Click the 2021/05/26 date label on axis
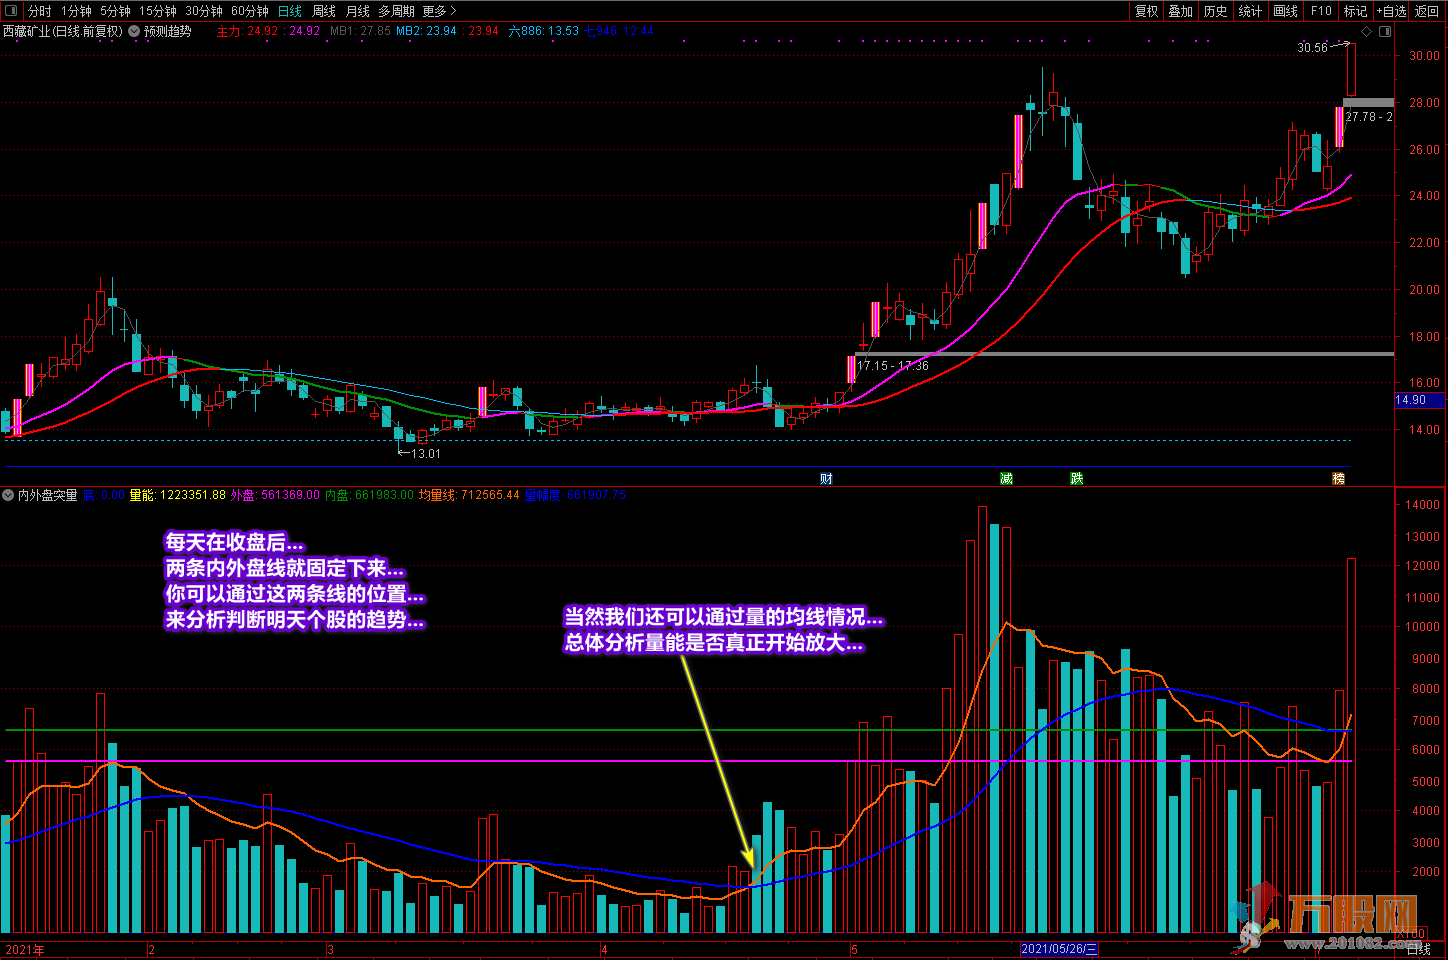This screenshot has height=960, width=1448. point(1059,949)
